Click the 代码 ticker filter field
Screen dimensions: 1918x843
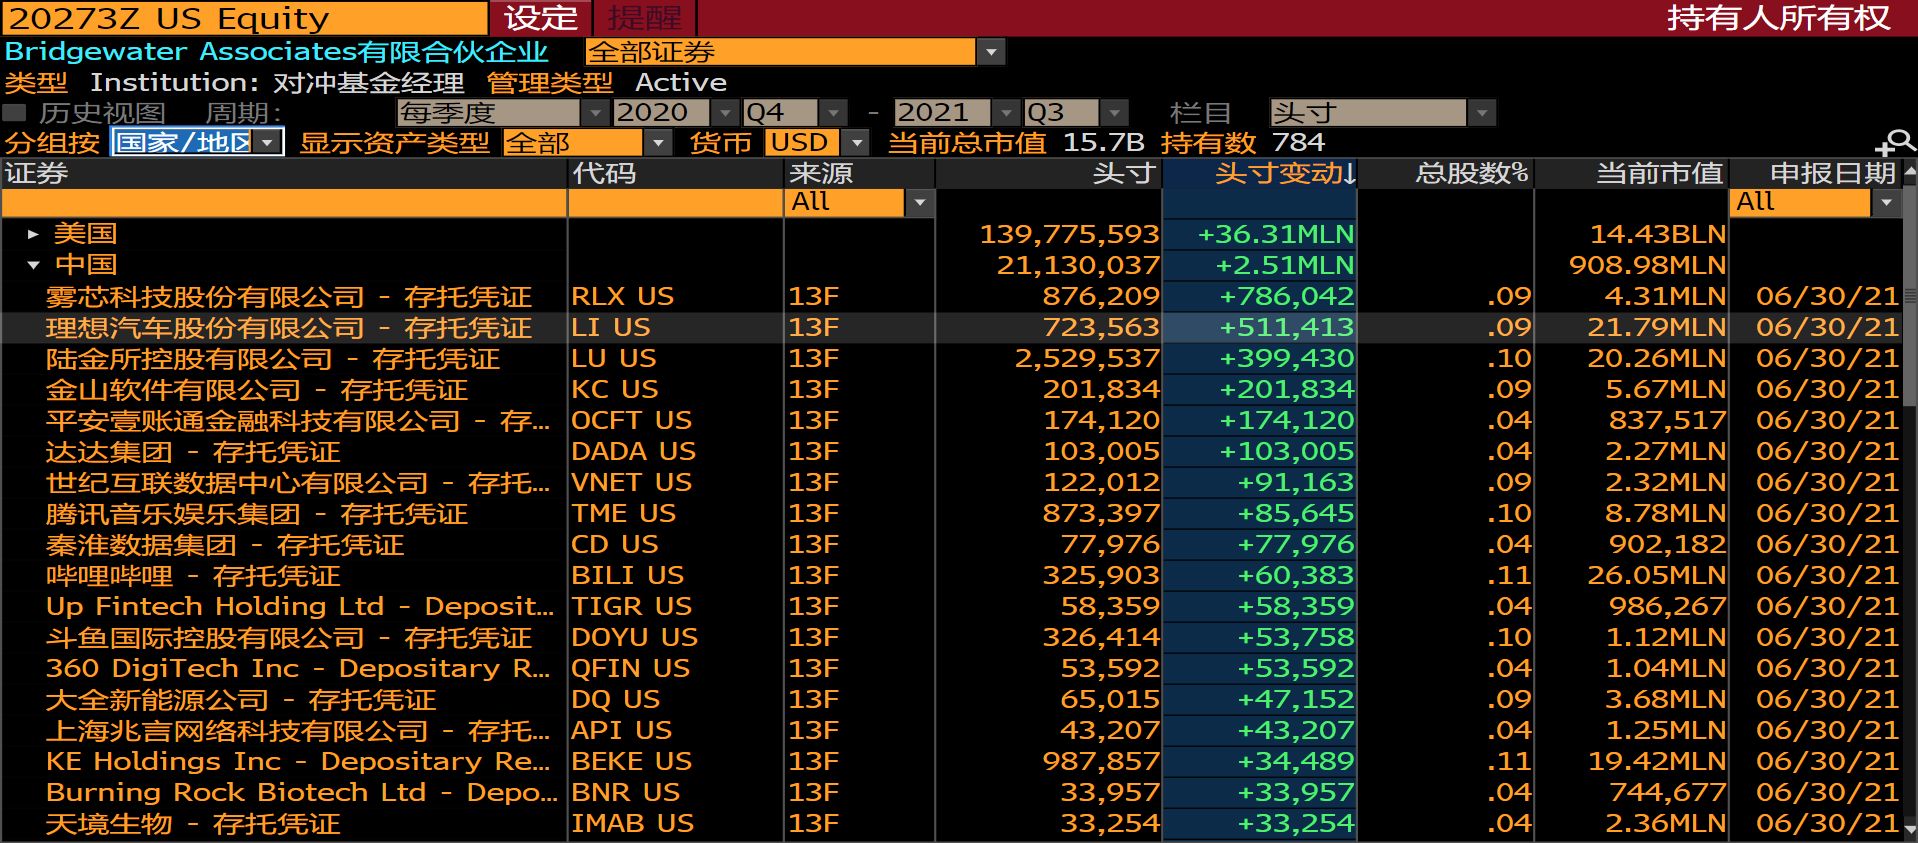(676, 203)
